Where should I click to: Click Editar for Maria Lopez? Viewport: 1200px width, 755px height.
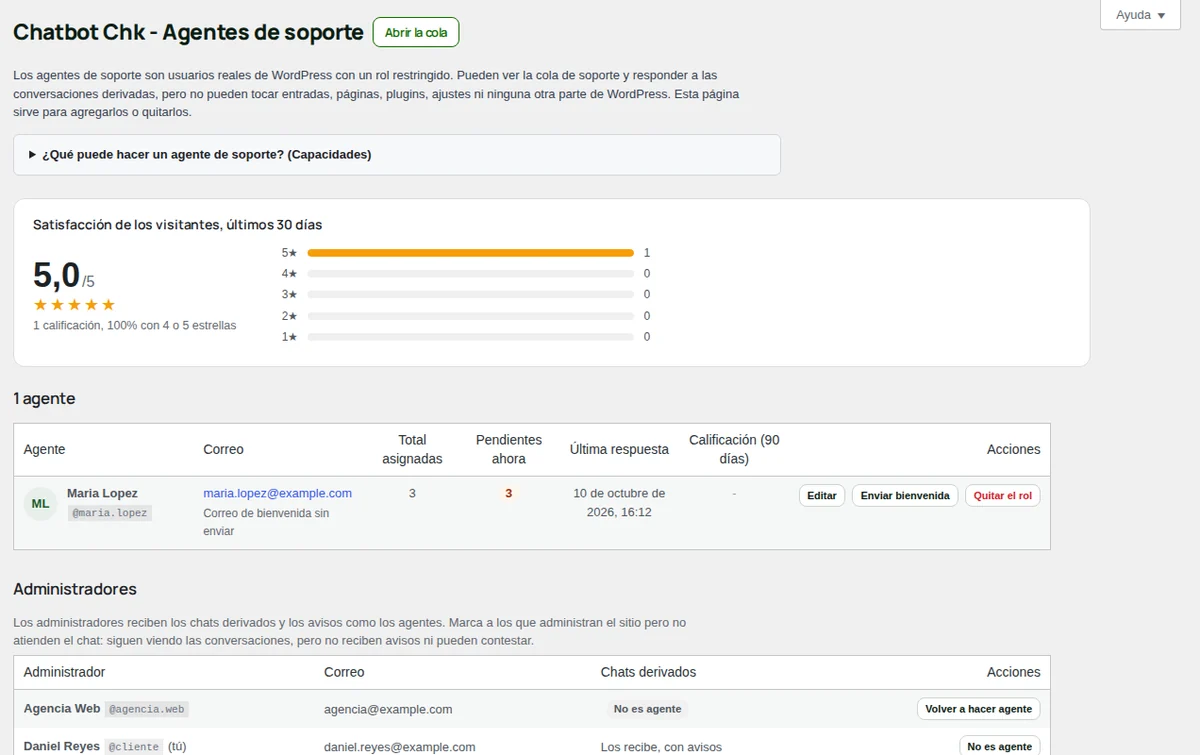(x=822, y=495)
